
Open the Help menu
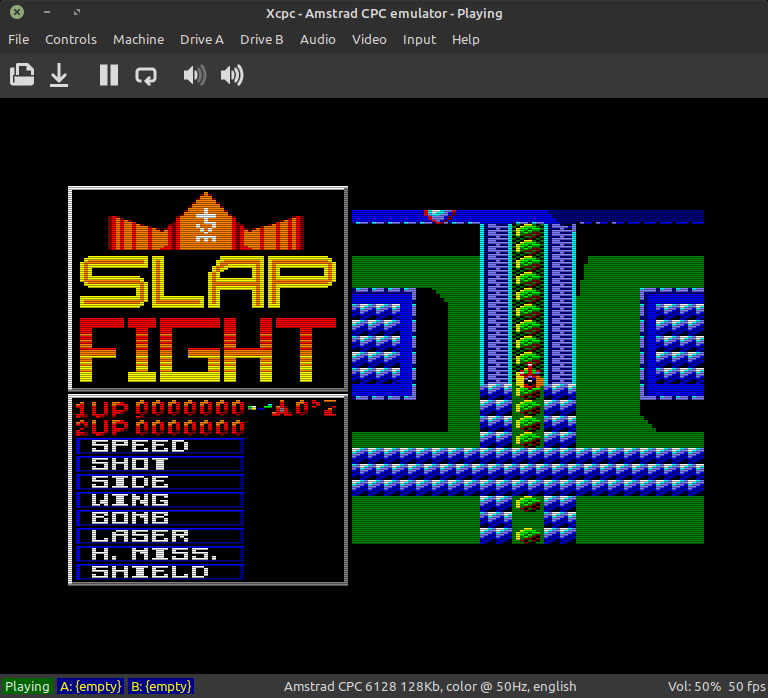pos(465,40)
